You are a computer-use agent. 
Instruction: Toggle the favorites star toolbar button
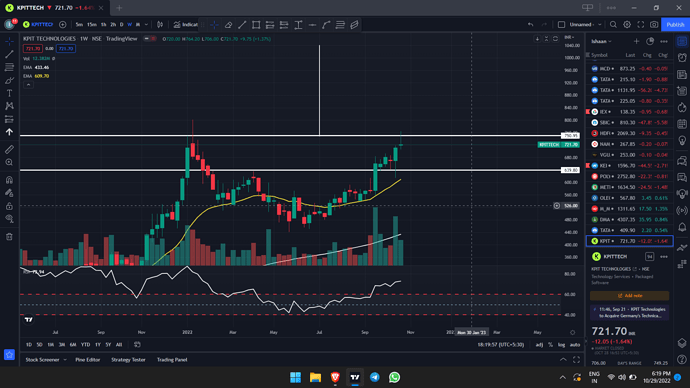tap(9, 355)
